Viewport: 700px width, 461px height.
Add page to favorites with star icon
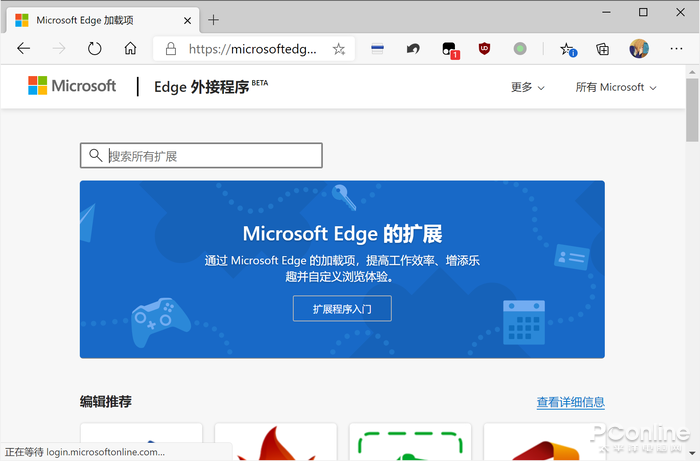[338, 49]
